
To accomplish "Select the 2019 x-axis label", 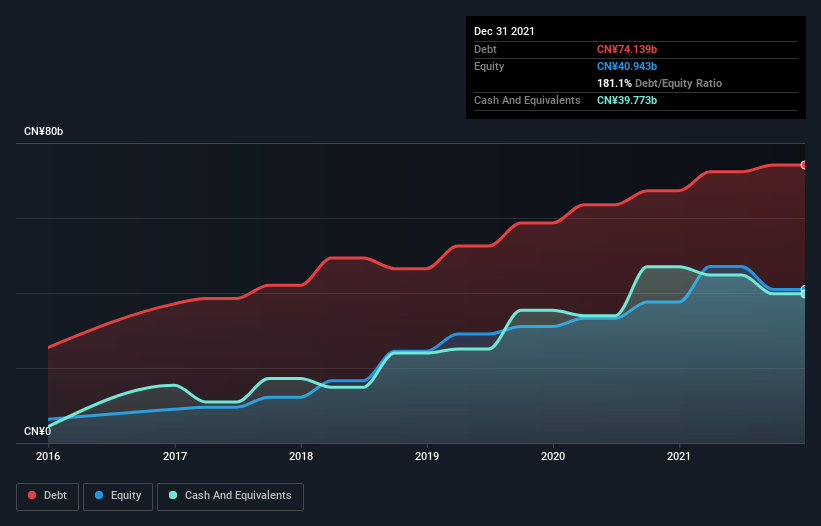I will coord(427,456).
